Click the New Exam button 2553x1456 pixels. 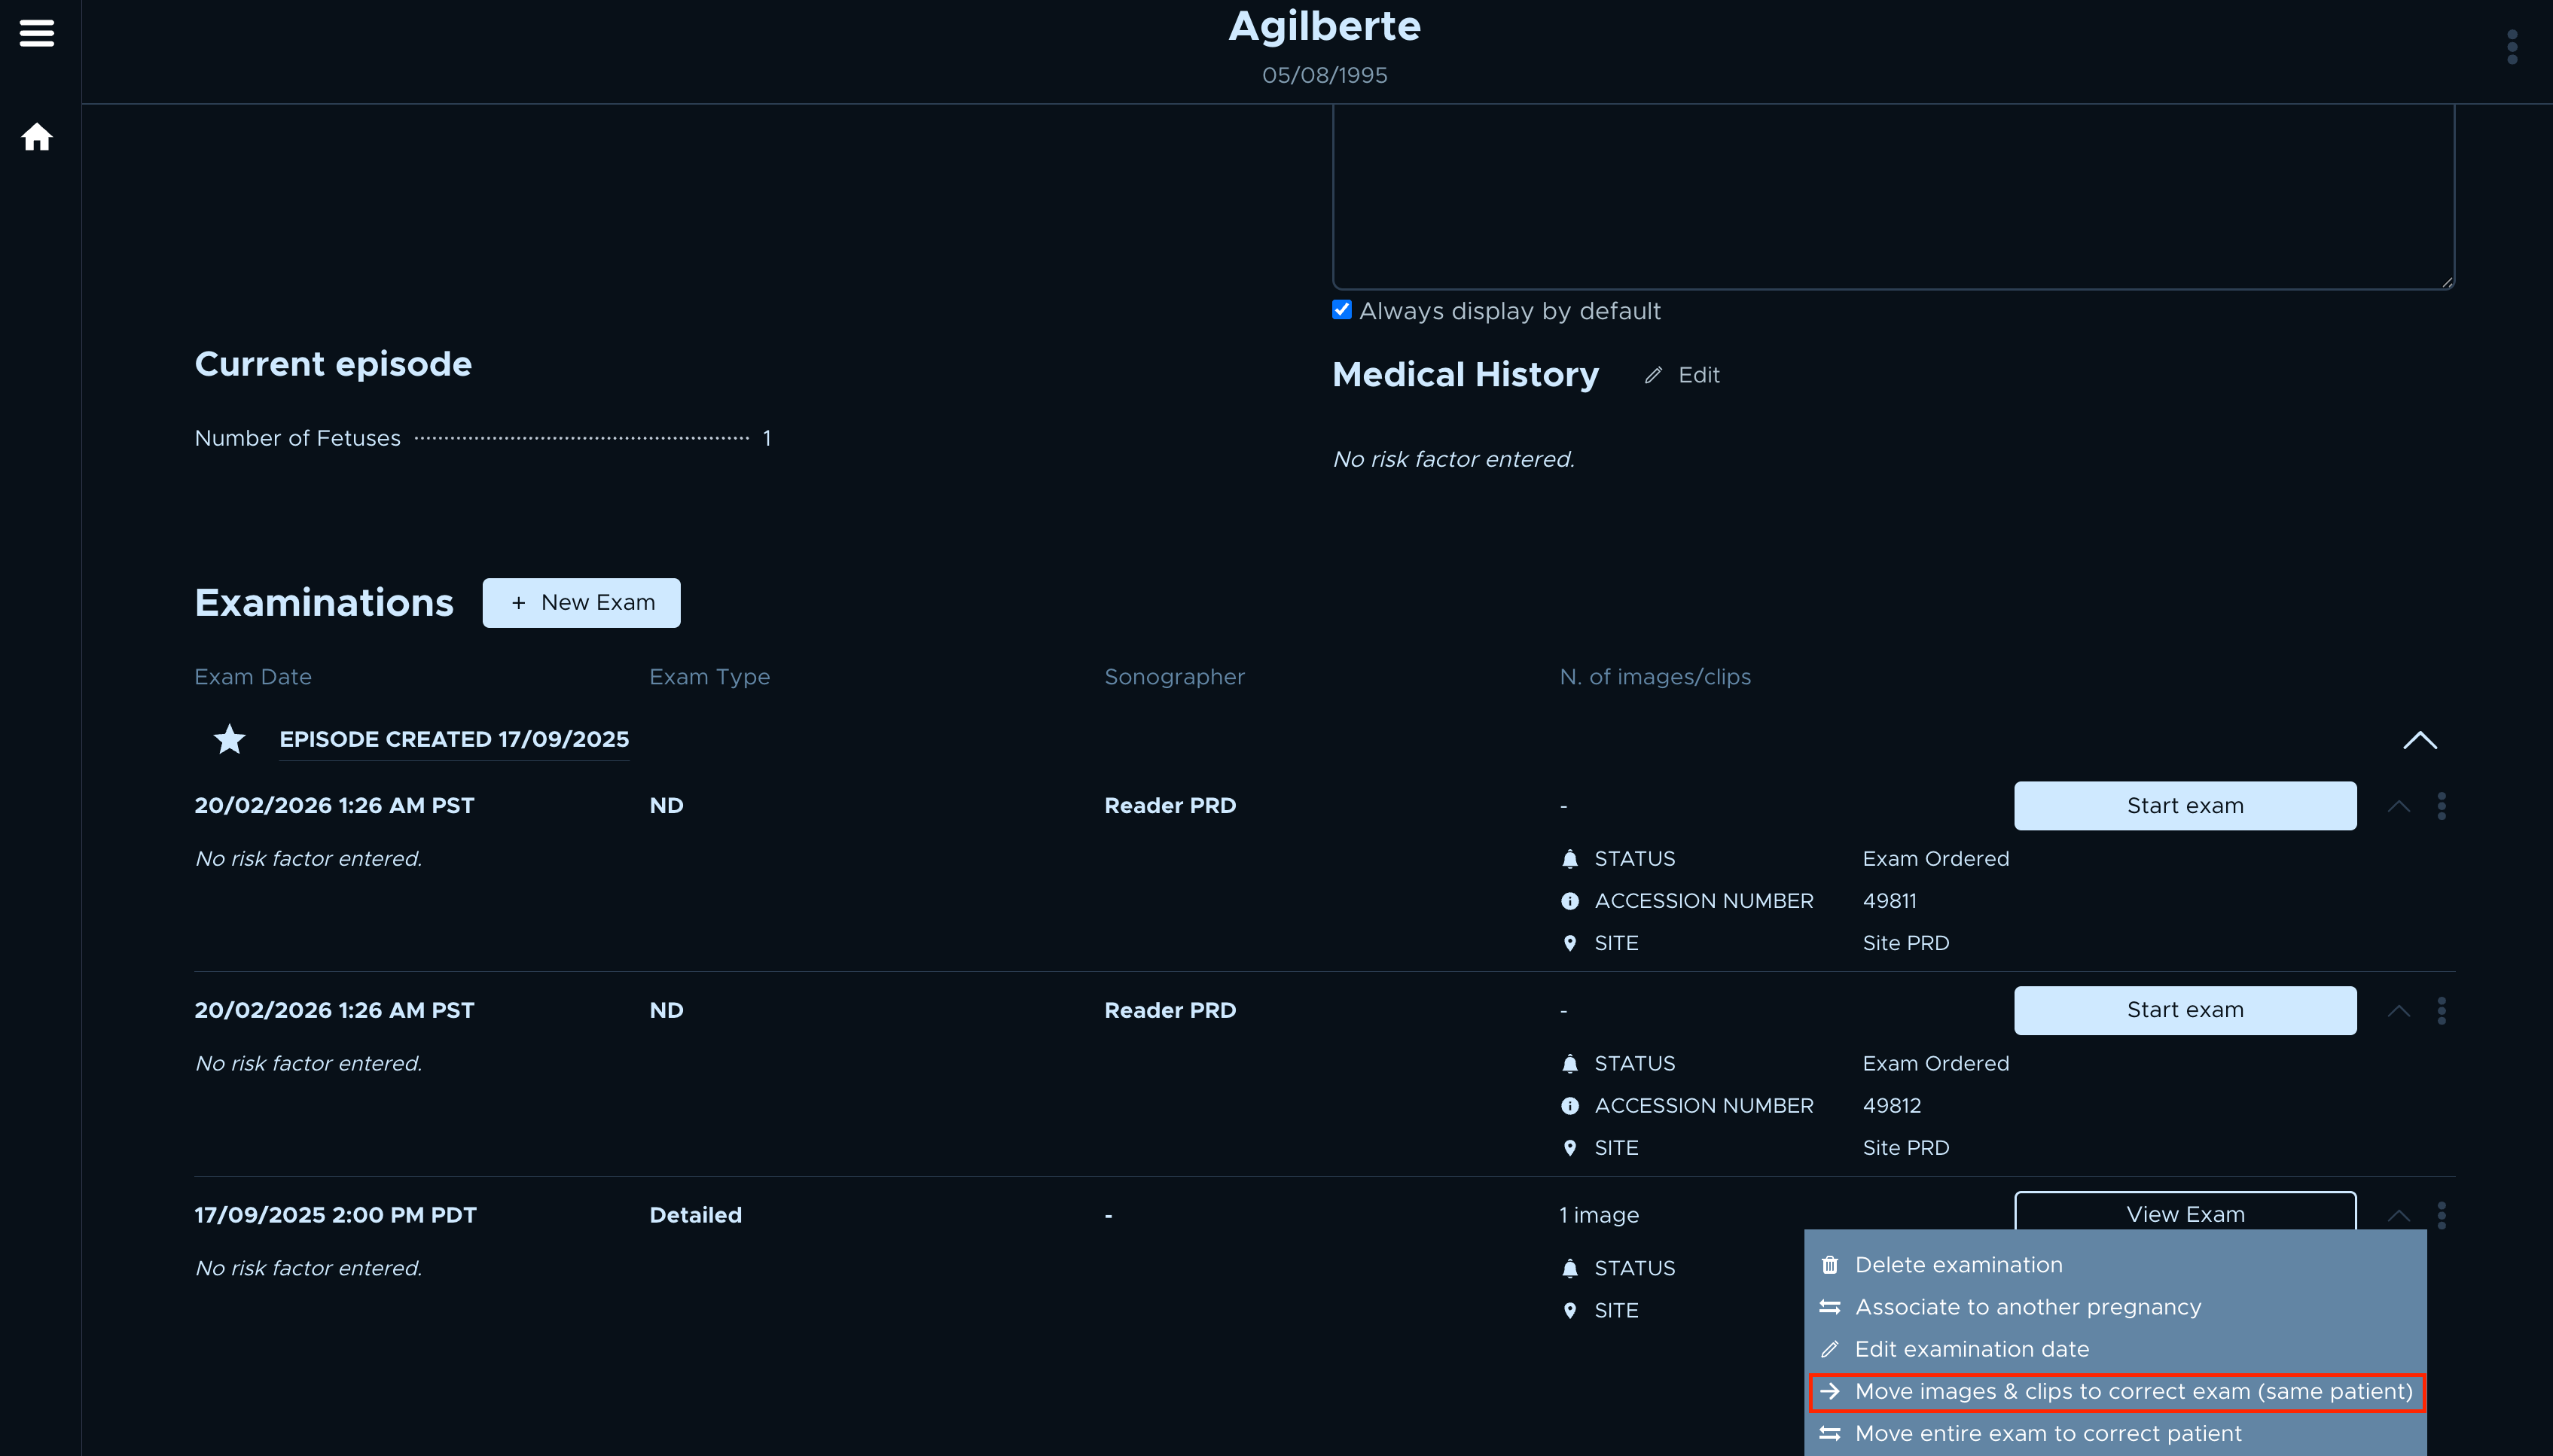(x=581, y=603)
